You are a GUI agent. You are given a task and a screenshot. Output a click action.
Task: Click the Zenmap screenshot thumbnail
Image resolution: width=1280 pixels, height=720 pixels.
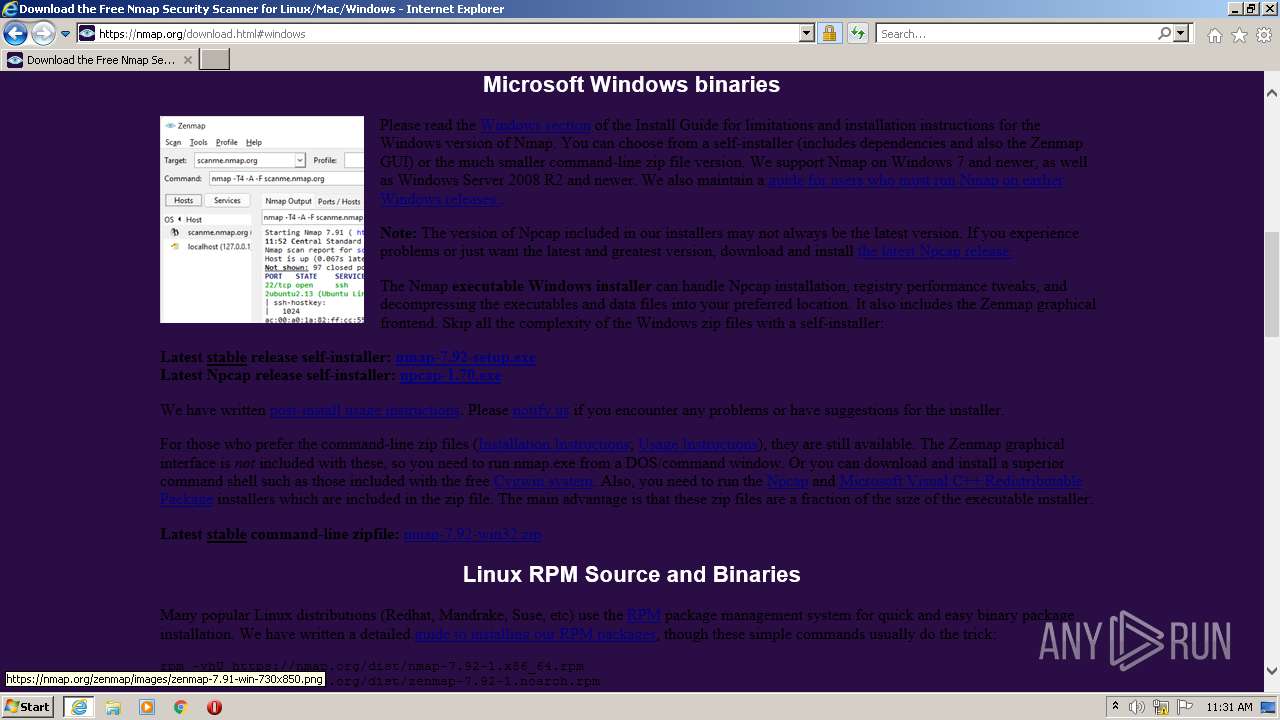pos(262,219)
